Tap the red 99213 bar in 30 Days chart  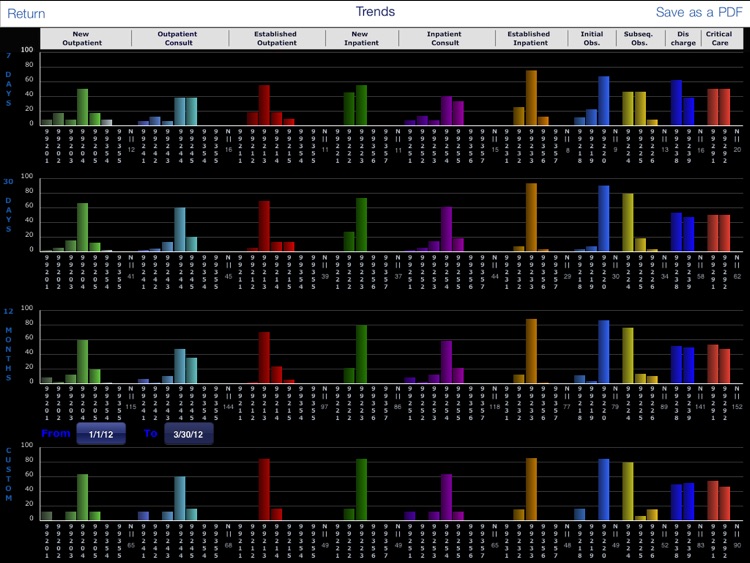tap(265, 226)
